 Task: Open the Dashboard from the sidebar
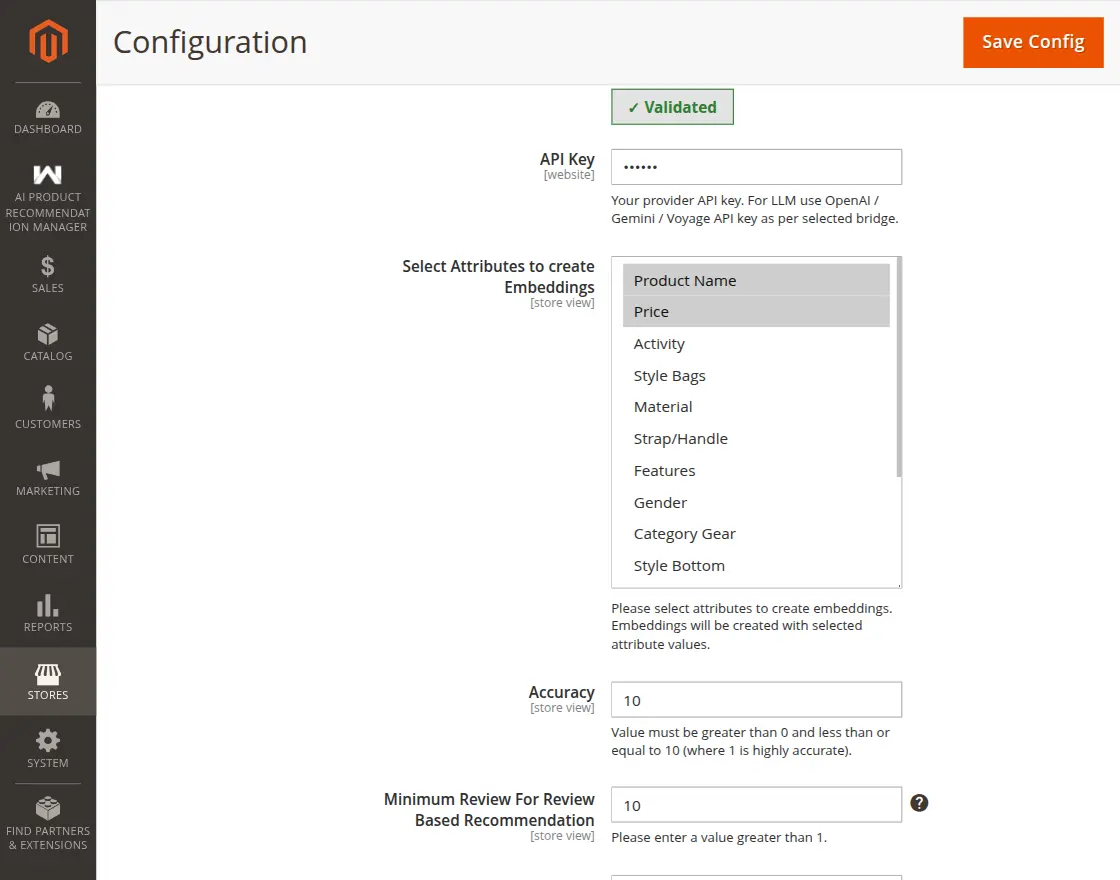[47, 113]
